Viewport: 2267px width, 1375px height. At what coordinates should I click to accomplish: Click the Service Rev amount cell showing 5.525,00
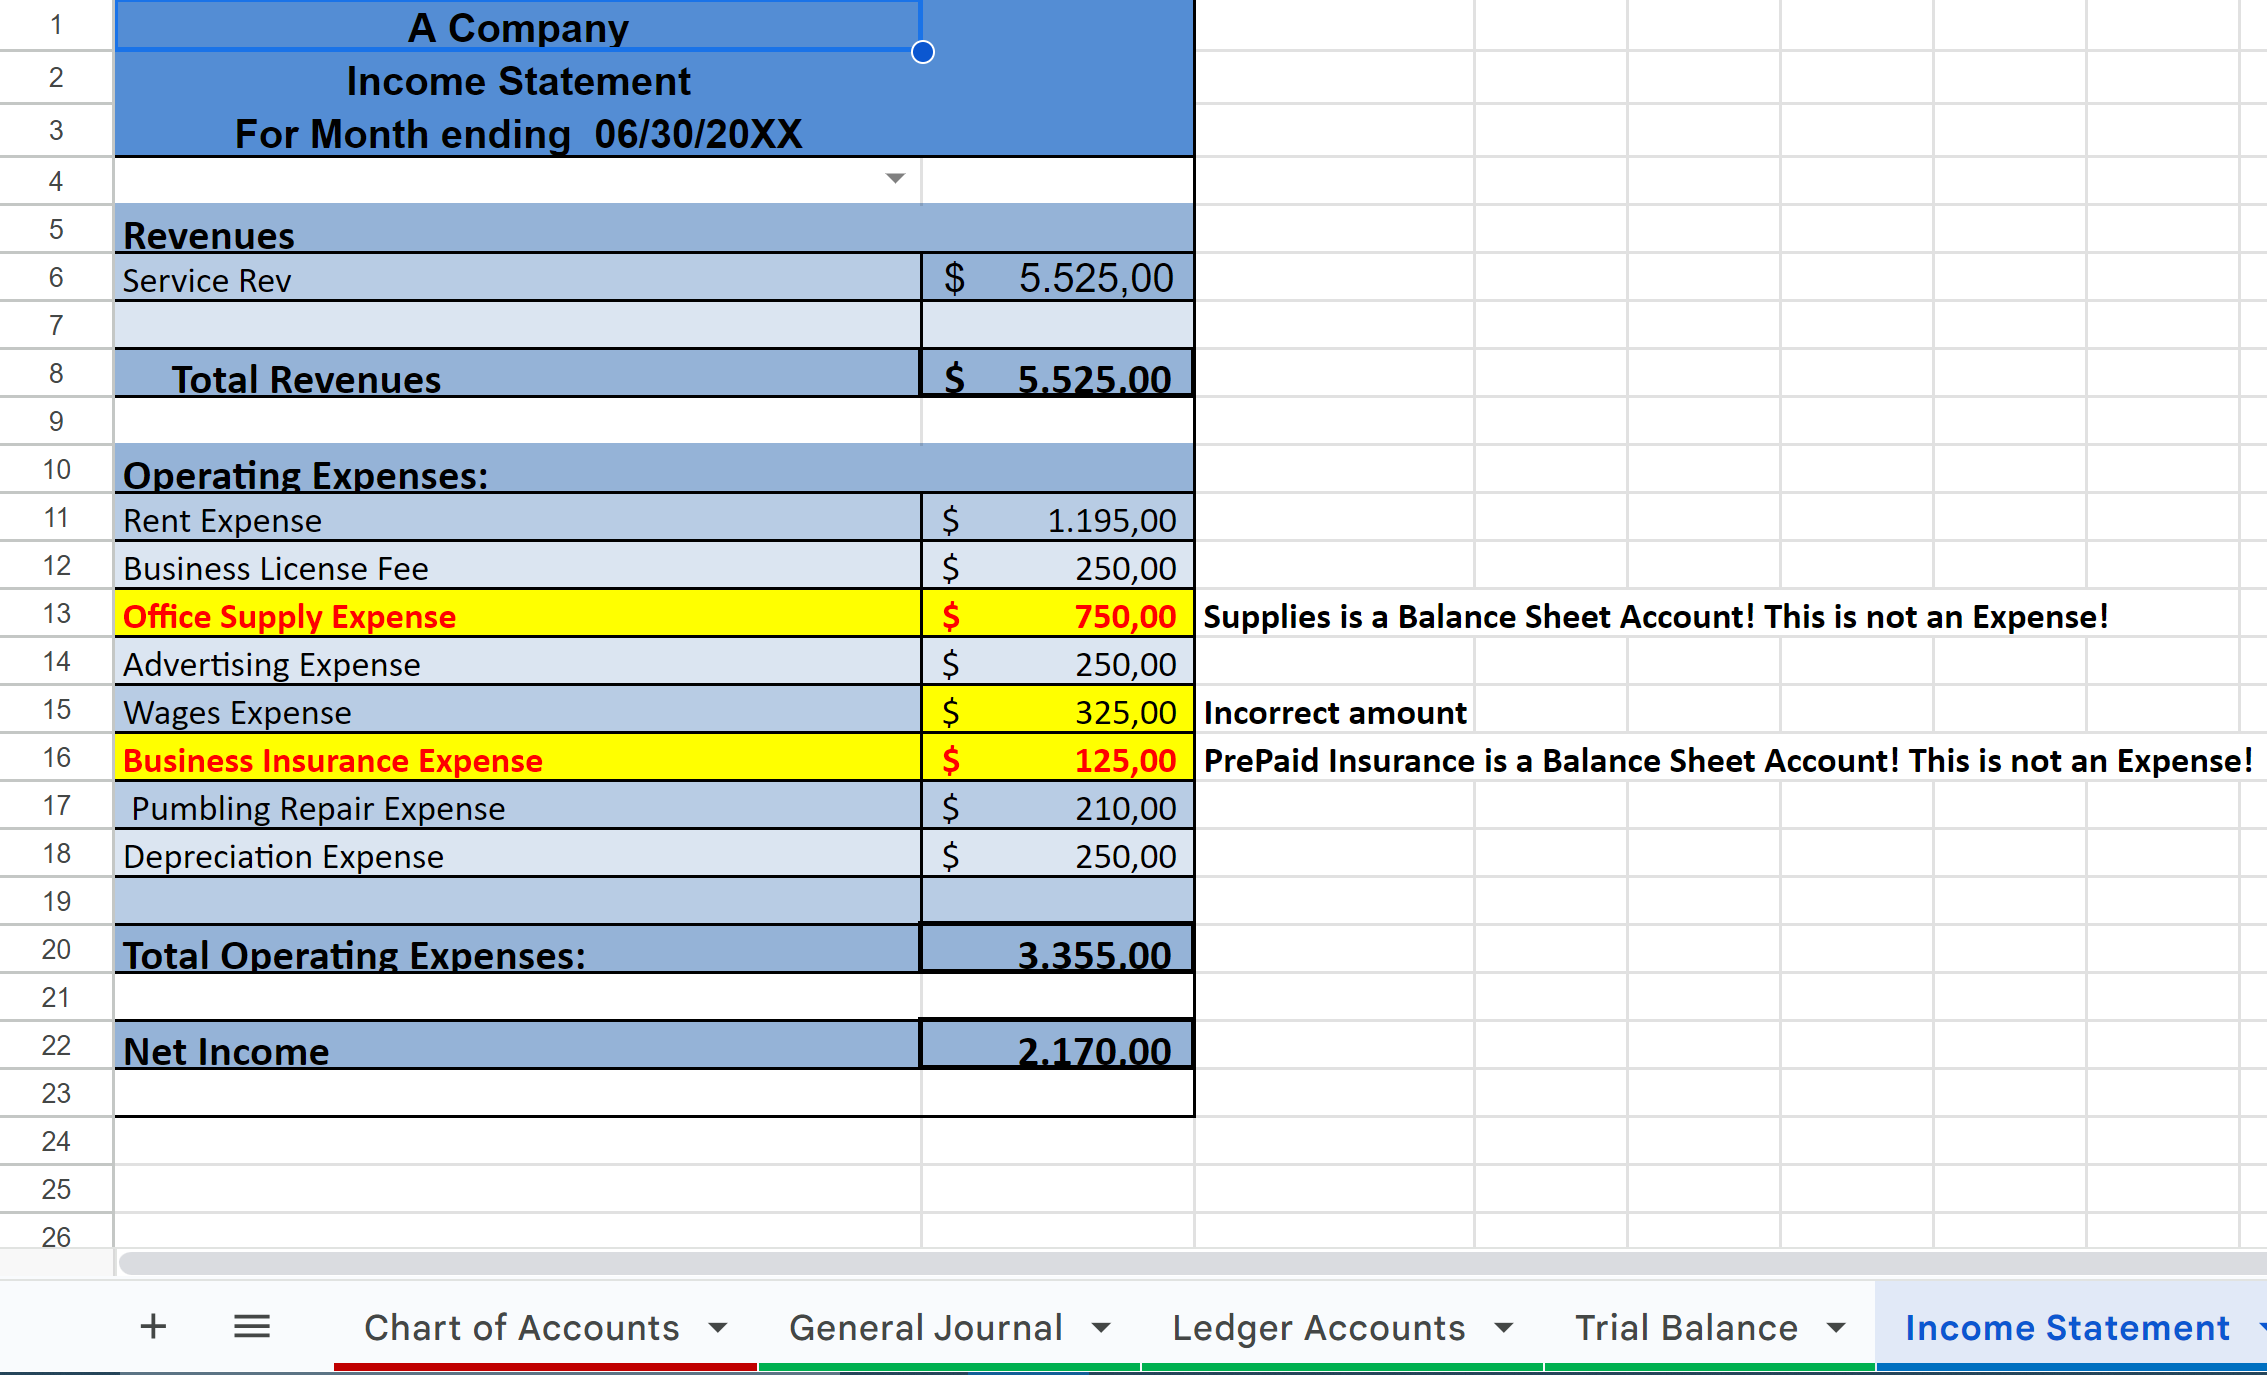[x=1056, y=278]
